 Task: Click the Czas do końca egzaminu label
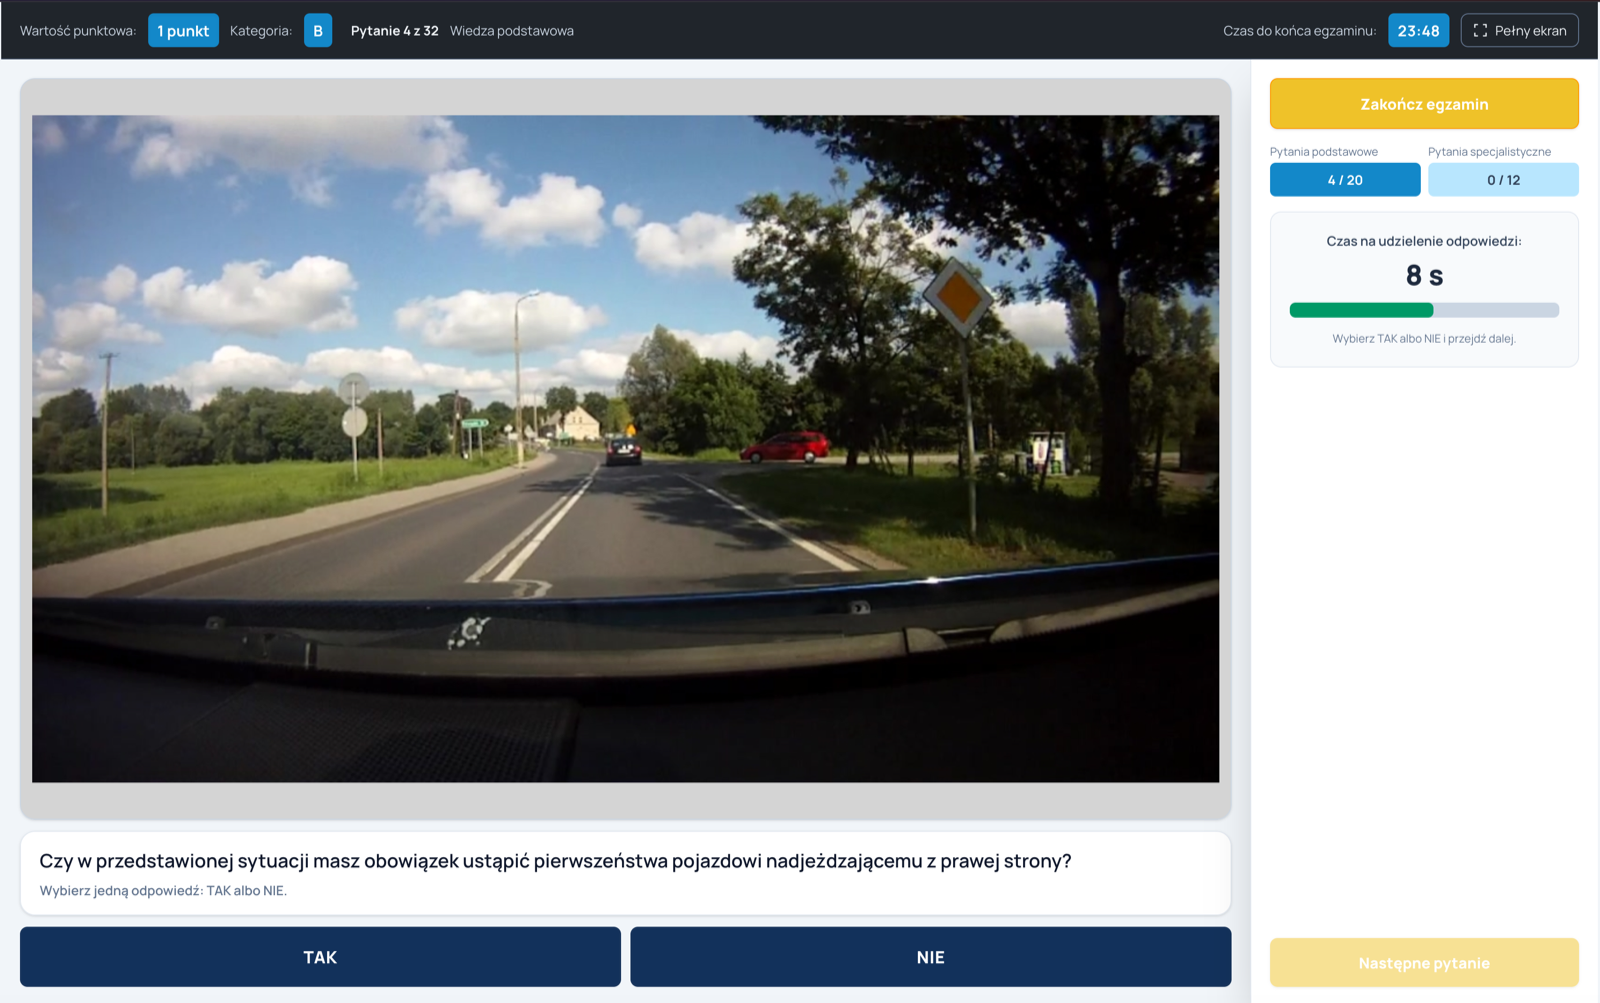coord(1299,31)
